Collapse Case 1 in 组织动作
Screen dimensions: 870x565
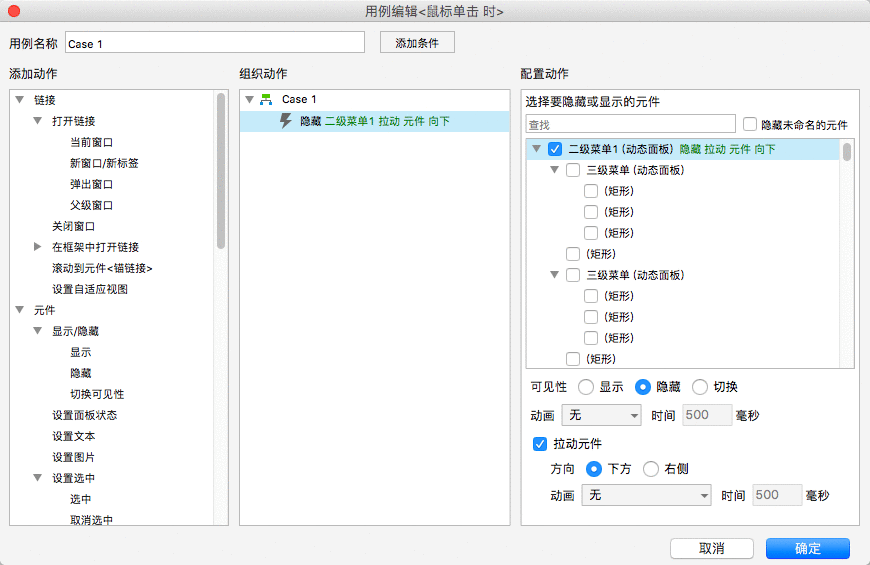(x=249, y=100)
